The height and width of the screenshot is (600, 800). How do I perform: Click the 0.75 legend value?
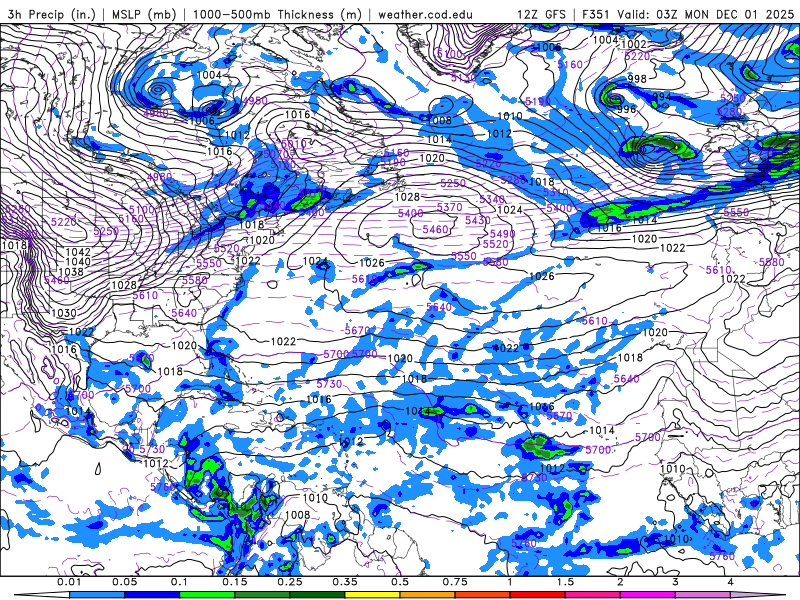pos(455,582)
